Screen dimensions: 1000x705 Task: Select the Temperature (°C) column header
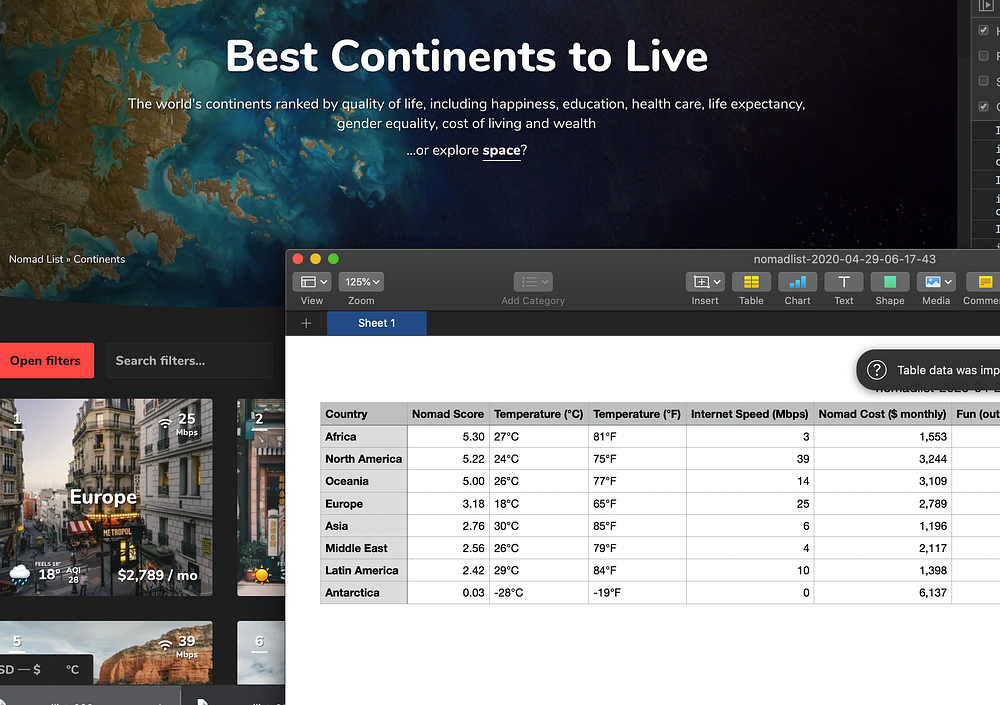(539, 414)
